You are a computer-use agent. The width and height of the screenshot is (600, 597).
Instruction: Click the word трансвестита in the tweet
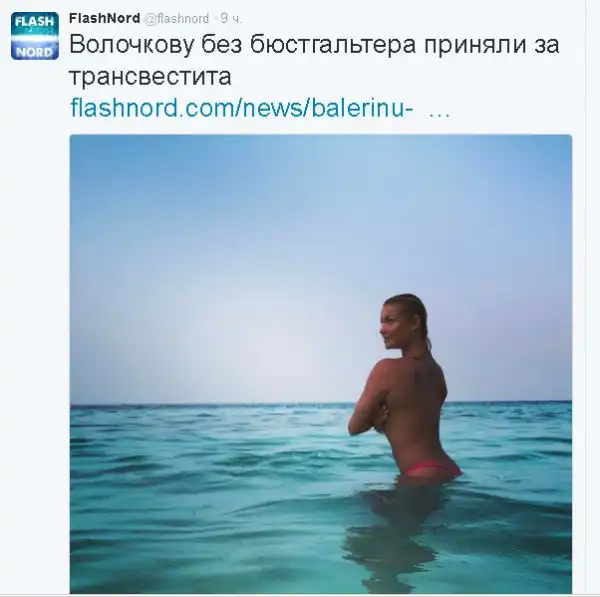tap(150, 77)
